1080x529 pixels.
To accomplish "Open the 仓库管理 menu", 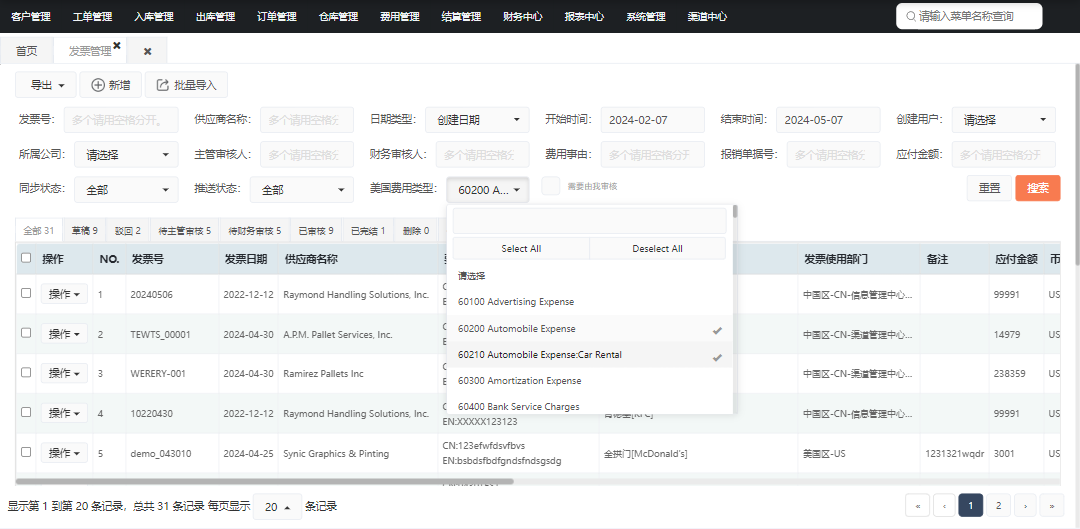I will (x=338, y=17).
